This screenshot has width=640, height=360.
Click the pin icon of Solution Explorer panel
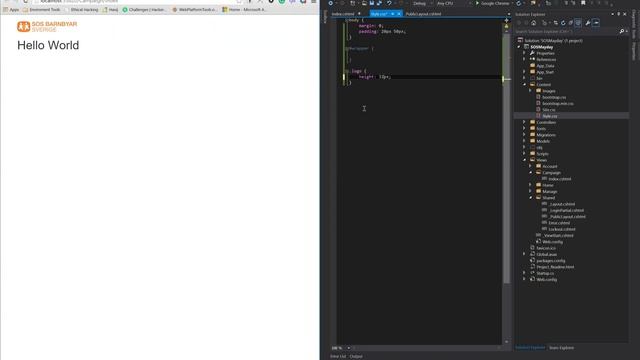pyautogui.click(x=619, y=14)
